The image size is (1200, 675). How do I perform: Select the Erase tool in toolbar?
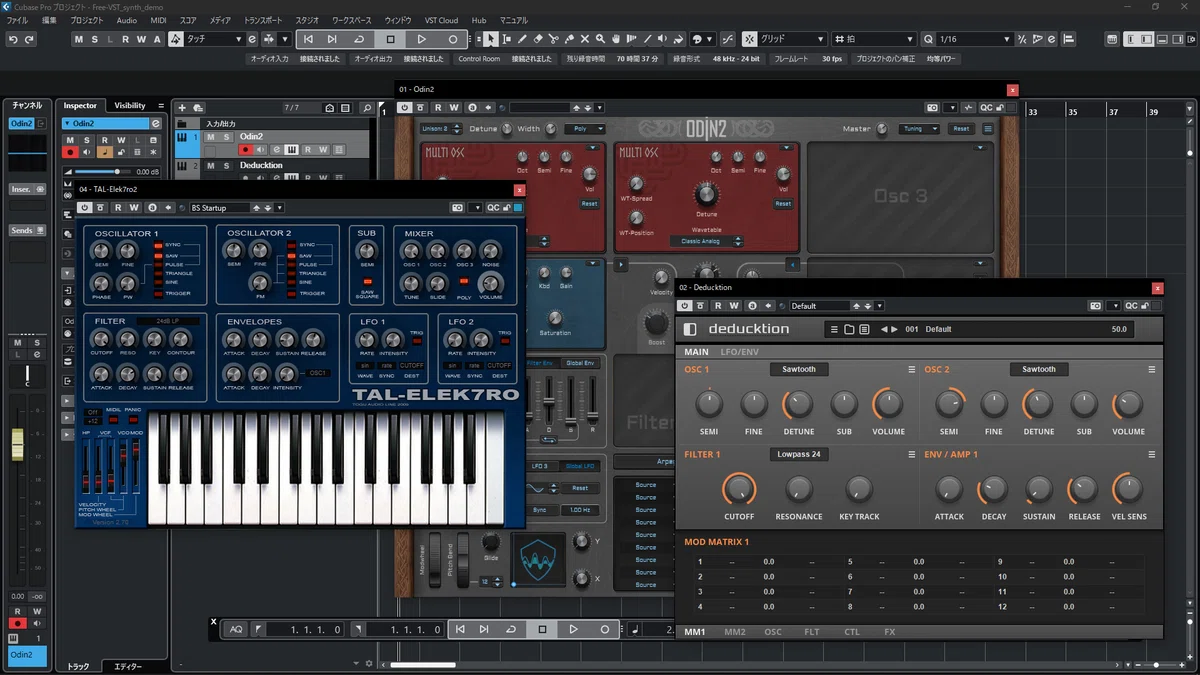[x=538, y=39]
